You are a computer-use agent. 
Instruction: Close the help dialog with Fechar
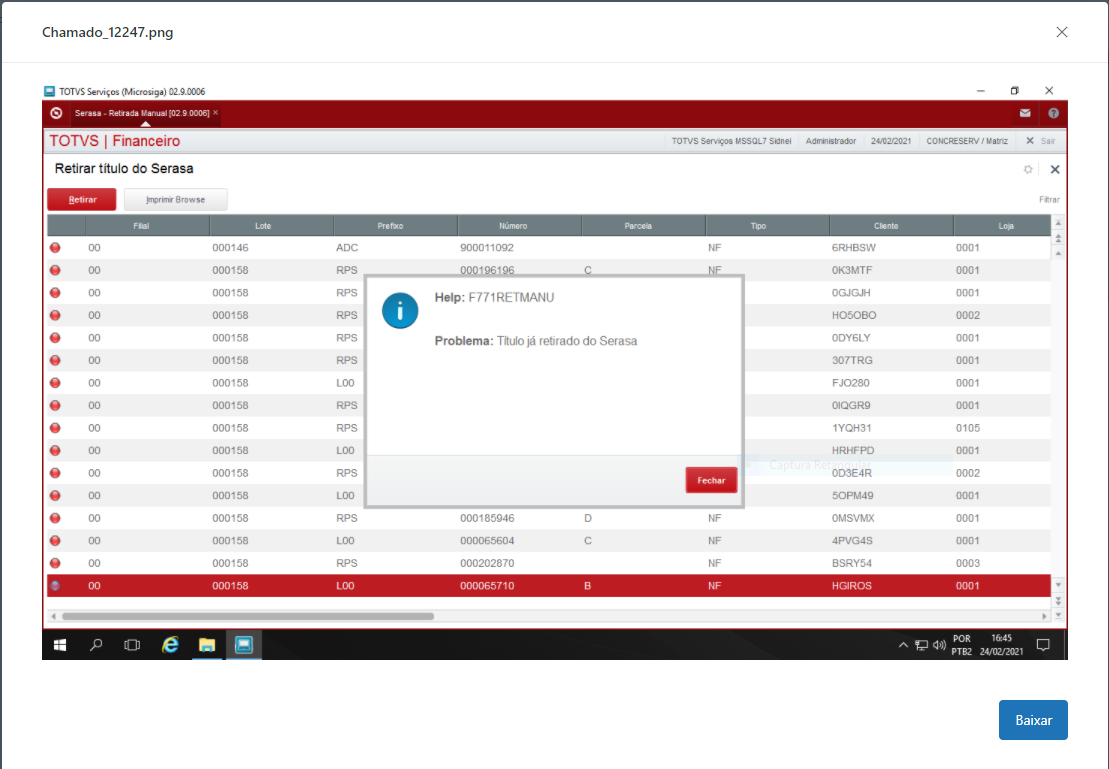711,480
